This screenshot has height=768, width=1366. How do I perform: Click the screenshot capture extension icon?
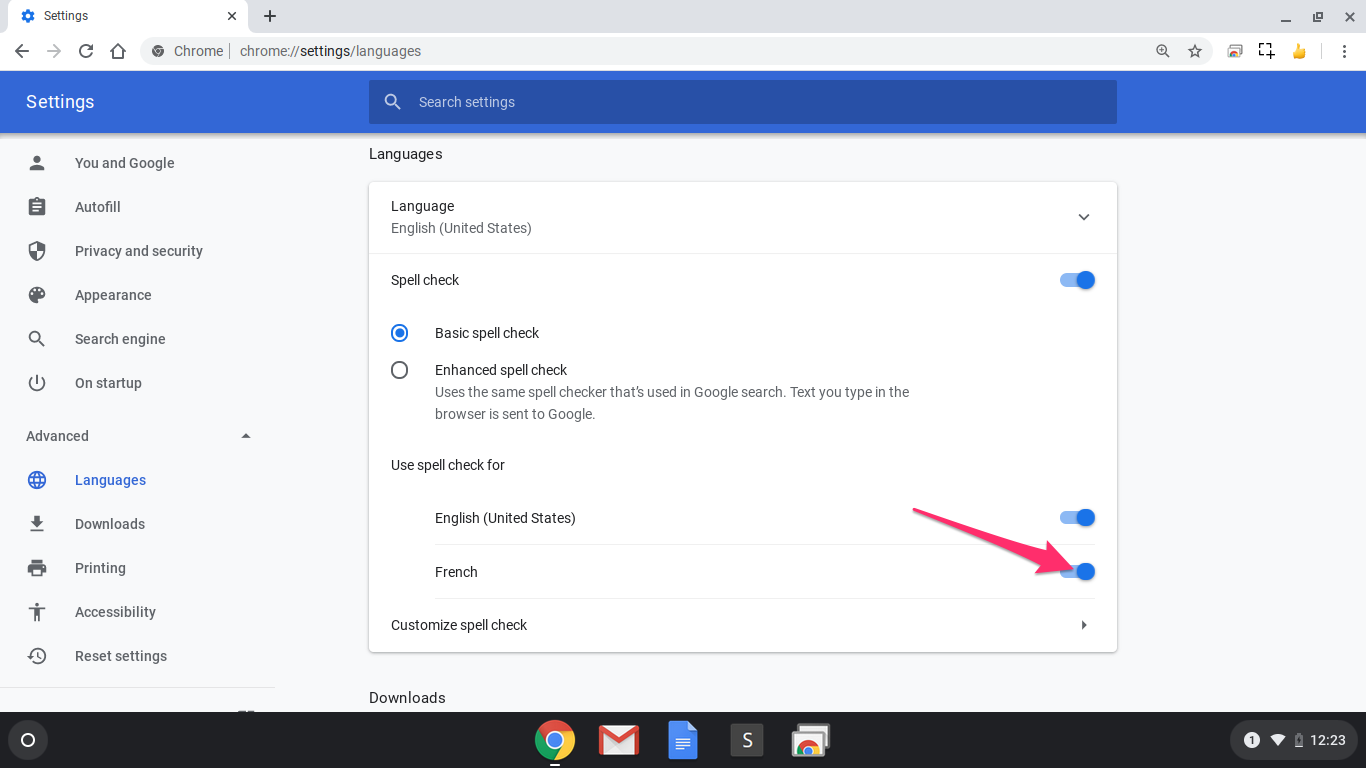pos(1267,51)
